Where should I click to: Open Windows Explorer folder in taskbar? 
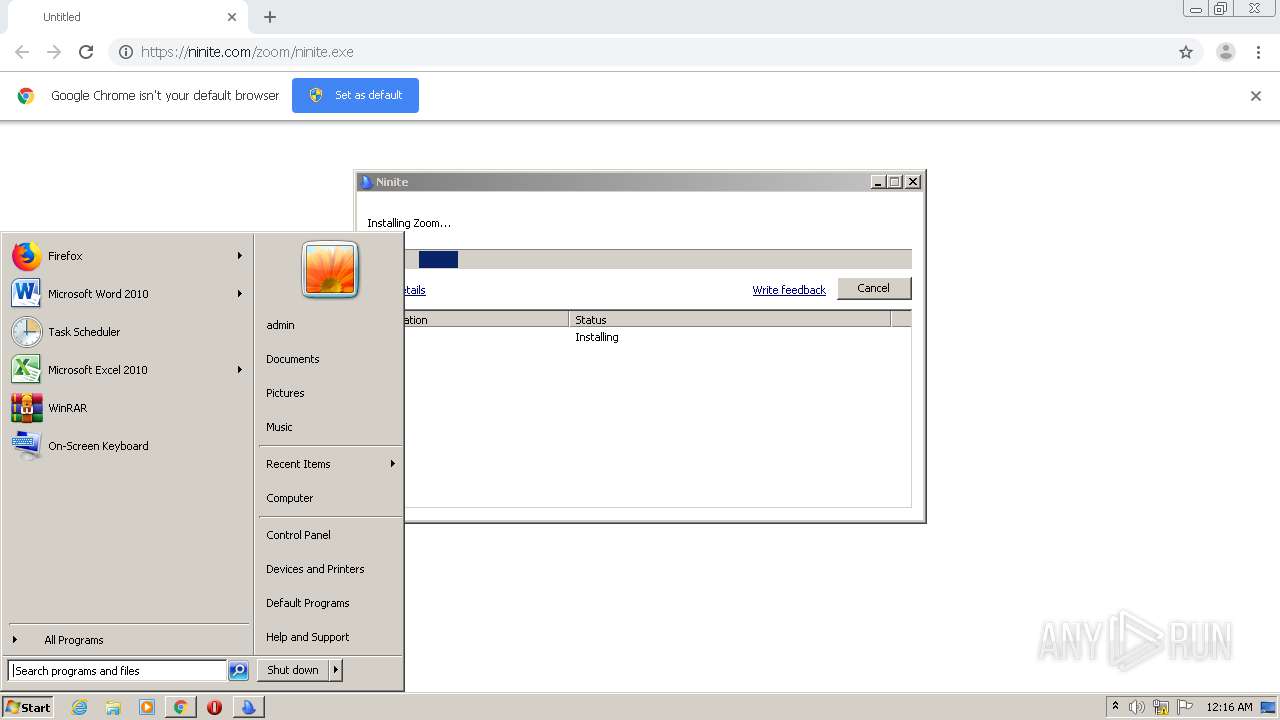pyautogui.click(x=113, y=707)
